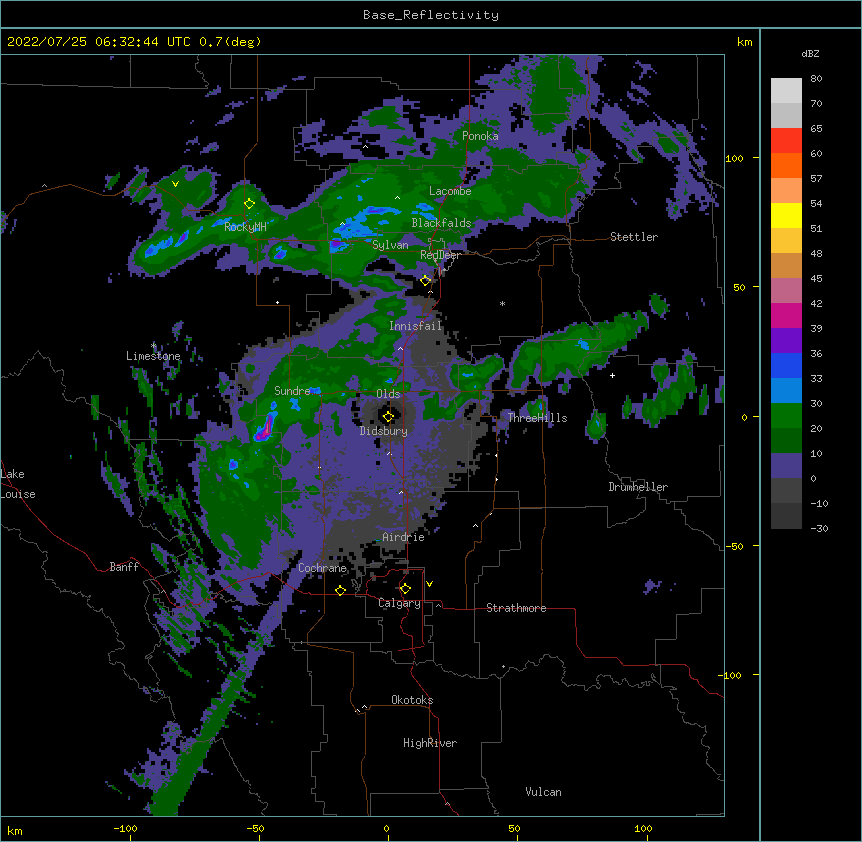Image resolution: width=862 pixels, height=842 pixels.
Task: Click the Calgary city label
Action: pyautogui.click(x=399, y=603)
